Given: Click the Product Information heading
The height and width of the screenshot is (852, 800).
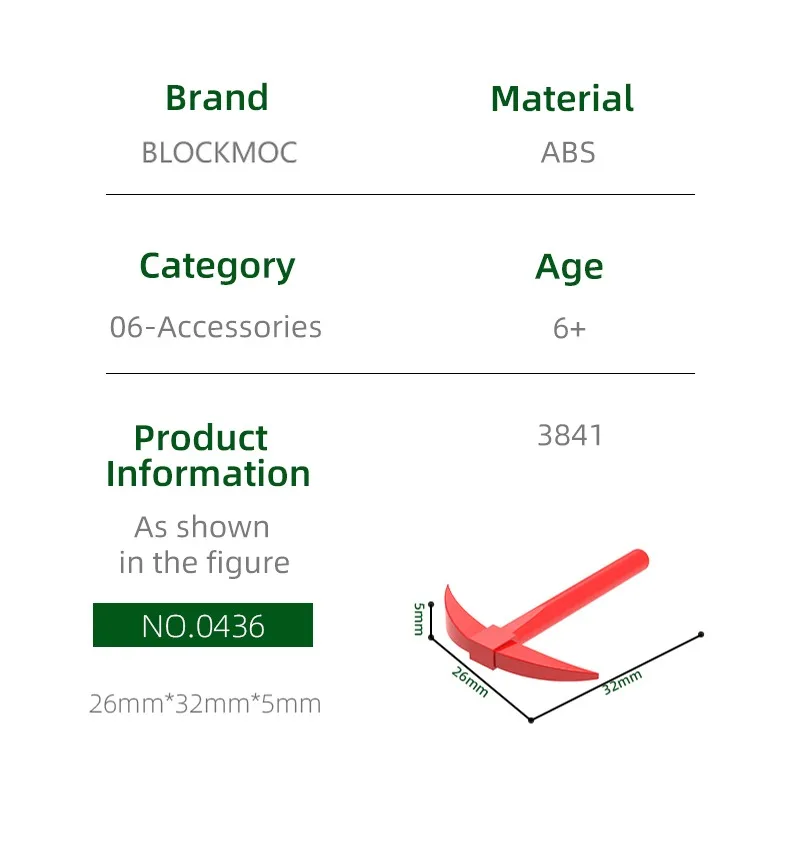Looking at the screenshot, I should (208, 456).
